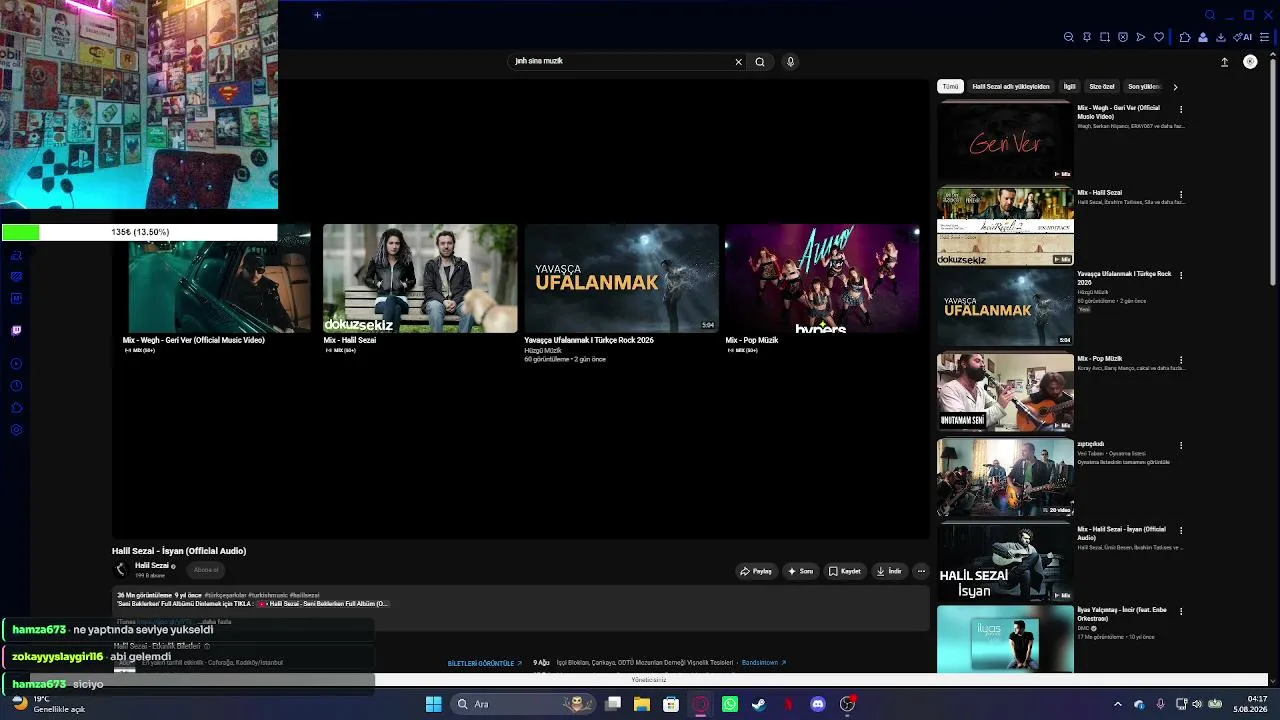The height and width of the screenshot is (720, 1280).
Task: Download the video with İndir button
Action: tap(889, 571)
